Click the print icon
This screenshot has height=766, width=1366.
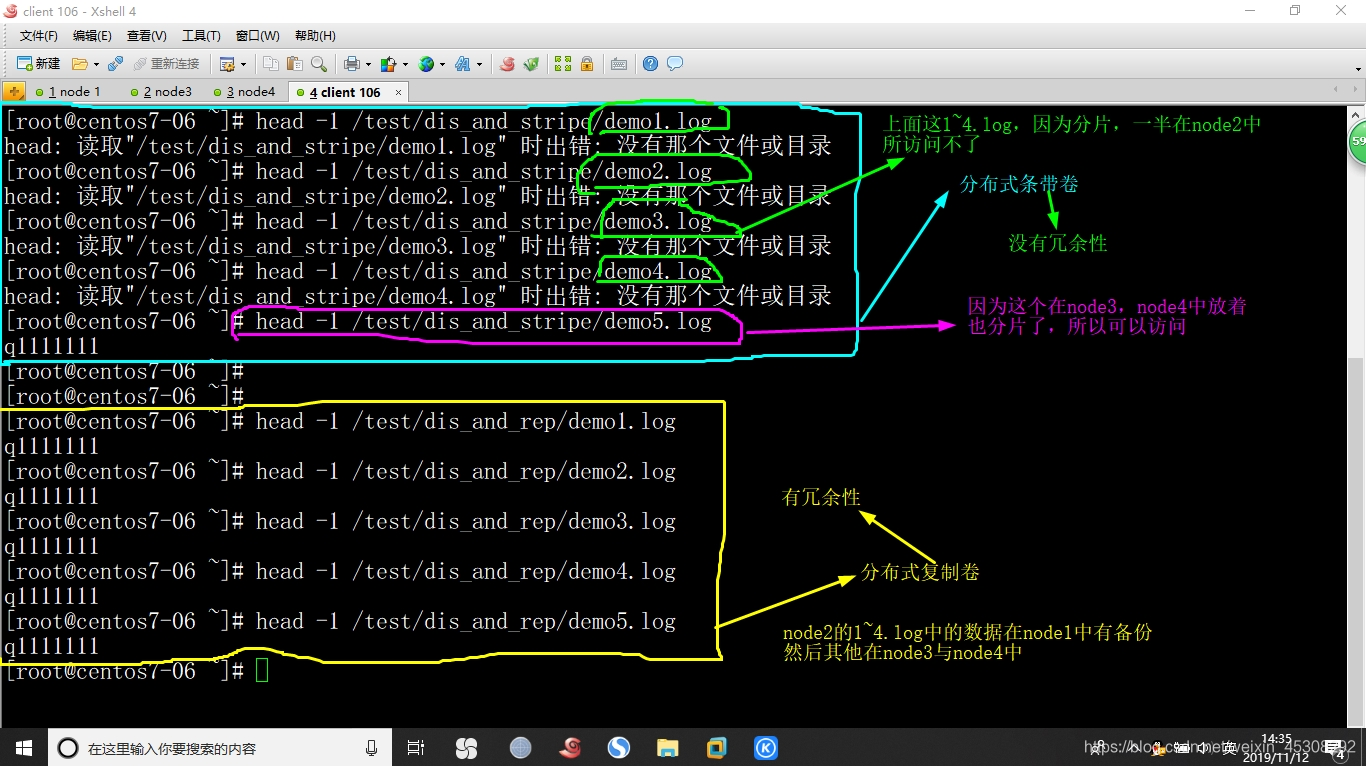pos(352,63)
